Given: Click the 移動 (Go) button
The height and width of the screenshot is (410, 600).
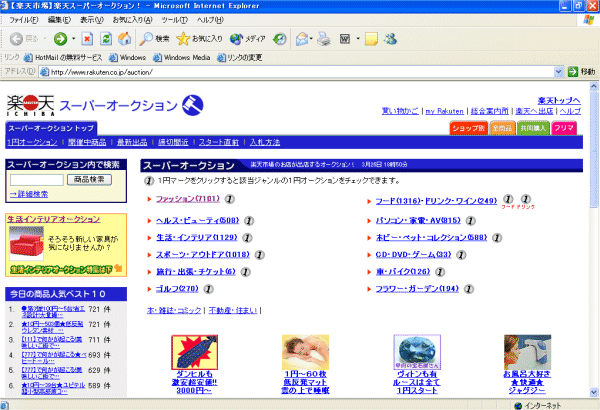Looking at the screenshot, I should [582, 72].
